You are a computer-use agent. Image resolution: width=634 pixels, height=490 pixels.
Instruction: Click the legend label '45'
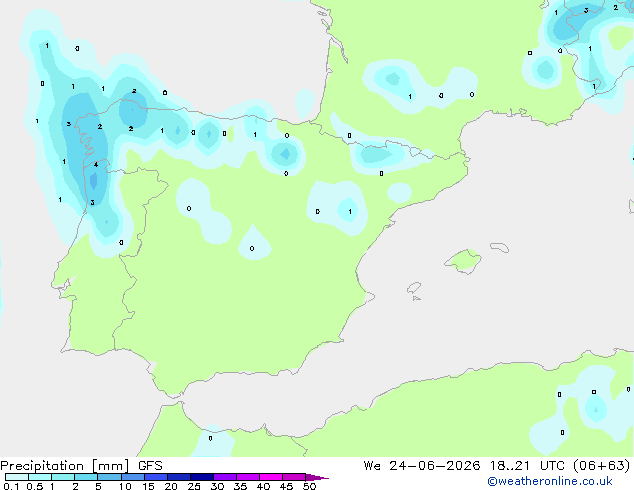tap(287, 486)
